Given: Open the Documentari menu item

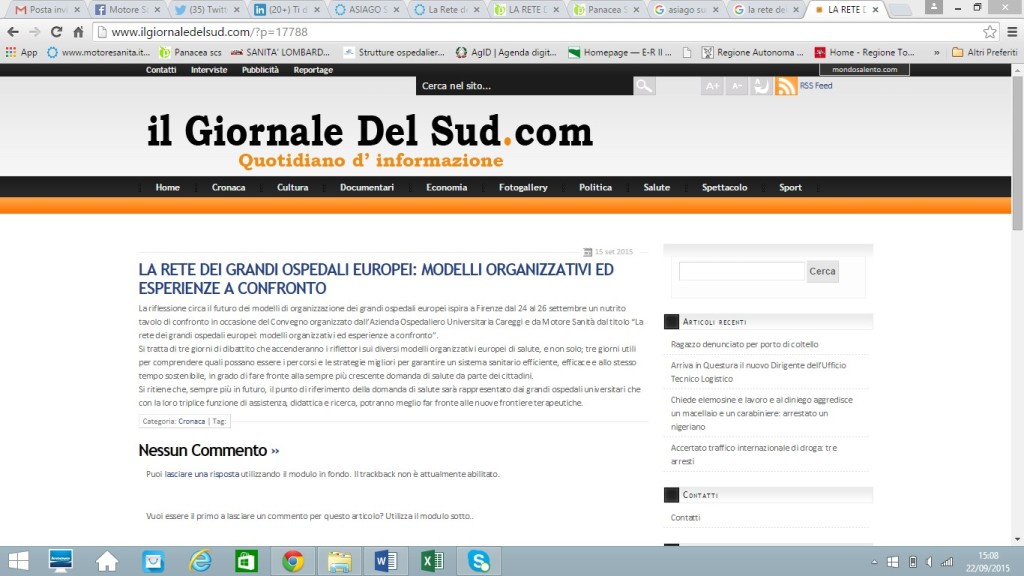Looking at the screenshot, I should (367, 187).
